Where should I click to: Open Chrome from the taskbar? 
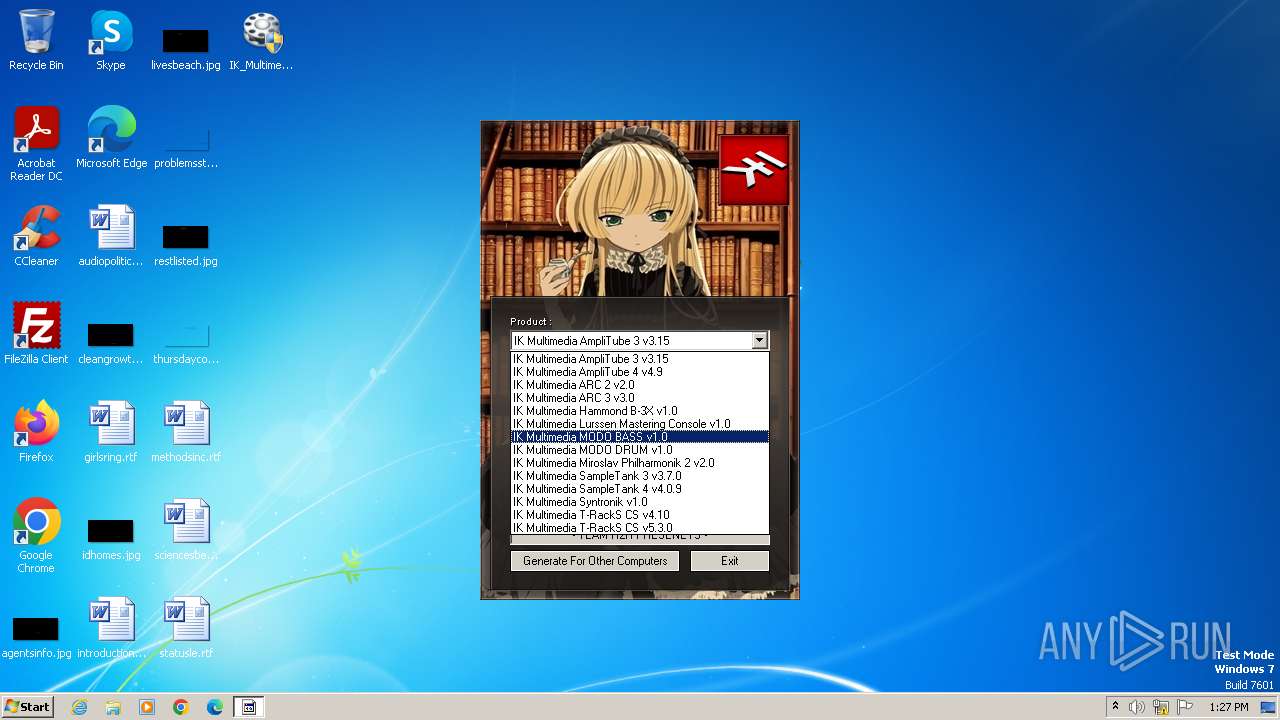pos(181,707)
